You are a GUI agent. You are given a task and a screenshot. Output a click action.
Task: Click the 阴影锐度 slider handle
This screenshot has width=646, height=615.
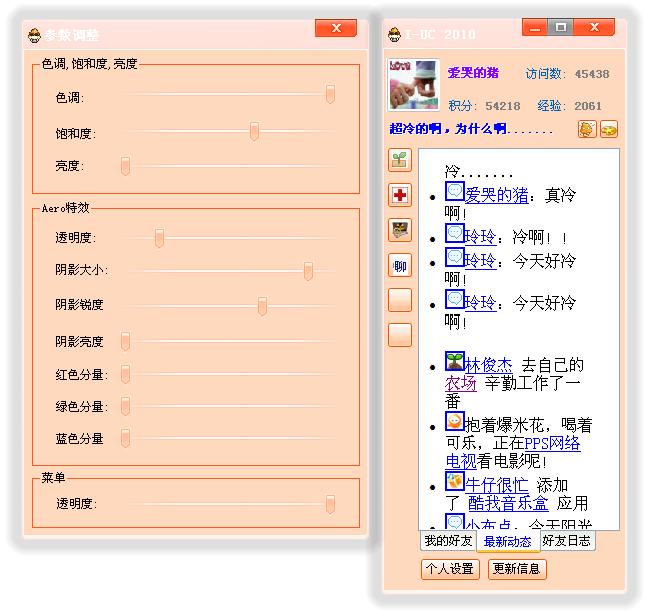[262, 306]
